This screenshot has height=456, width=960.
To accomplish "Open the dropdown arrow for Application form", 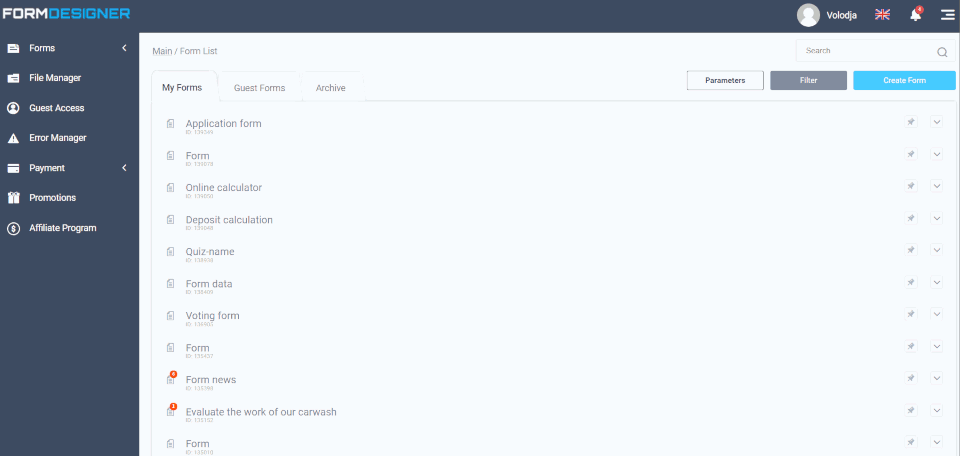I will pyautogui.click(x=937, y=122).
